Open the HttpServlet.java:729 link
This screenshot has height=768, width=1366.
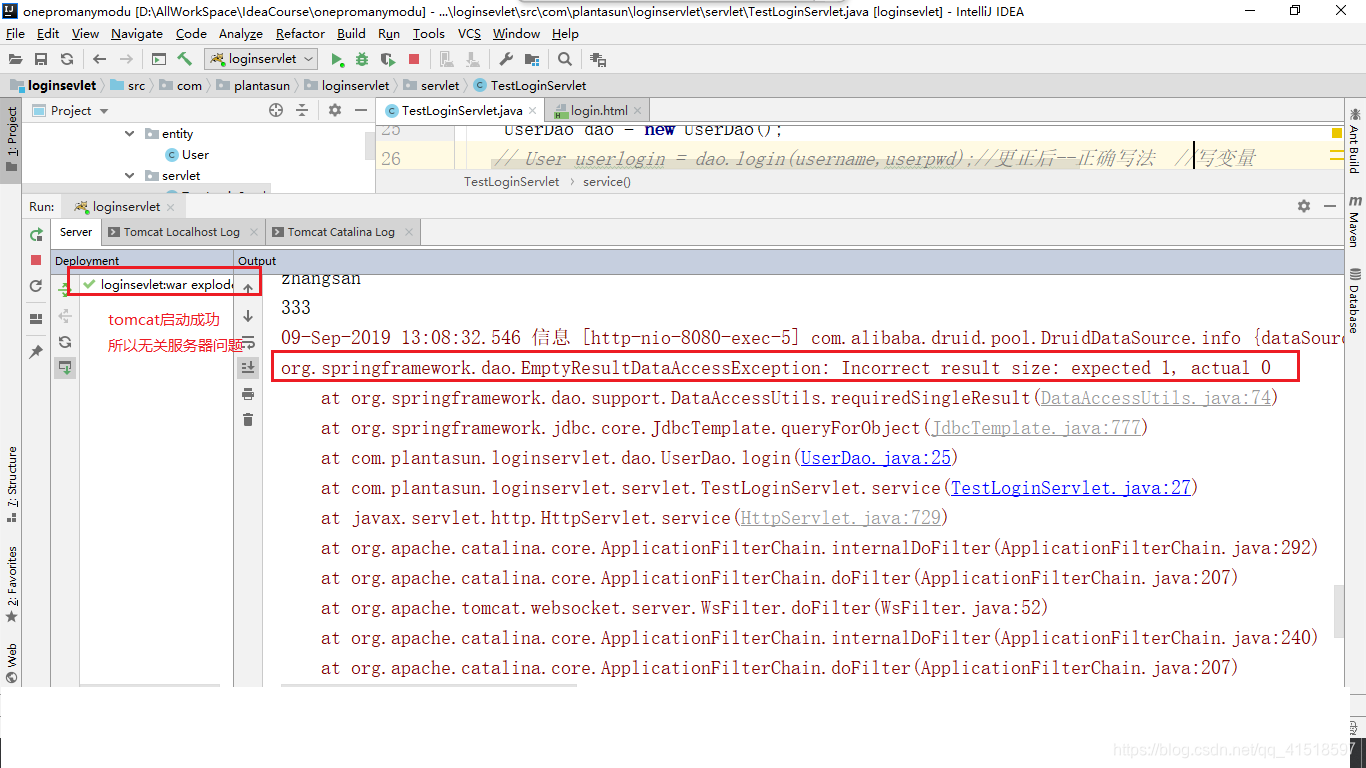839,518
